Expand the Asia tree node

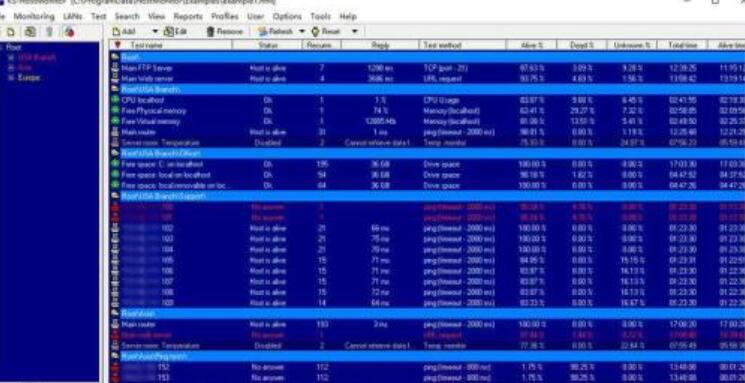10,67
